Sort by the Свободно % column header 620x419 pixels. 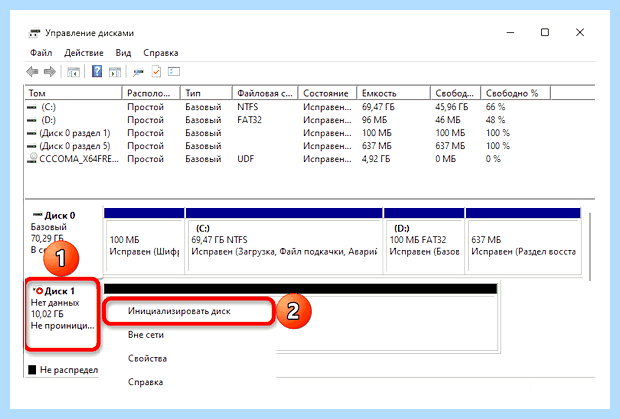click(x=516, y=93)
